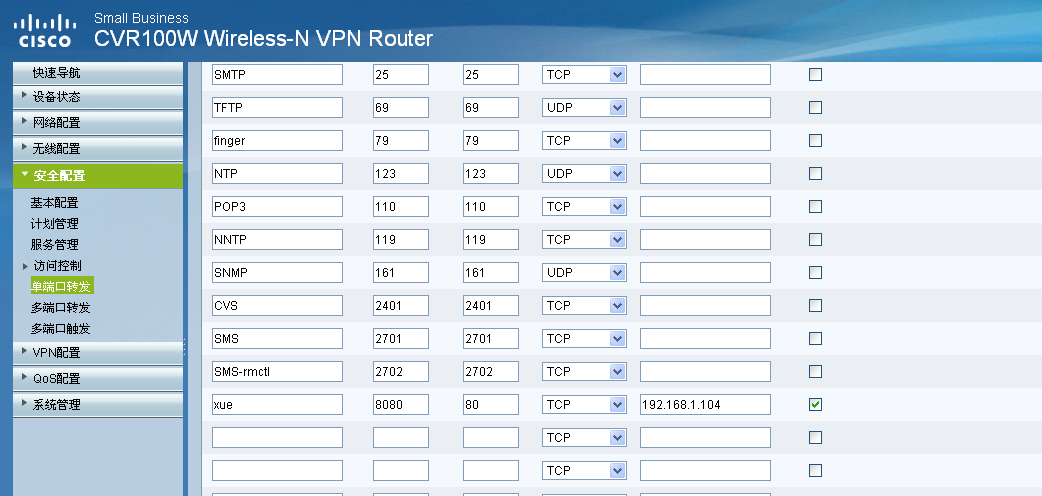
Task: Go to 计划管理 settings
Action: click(x=55, y=224)
